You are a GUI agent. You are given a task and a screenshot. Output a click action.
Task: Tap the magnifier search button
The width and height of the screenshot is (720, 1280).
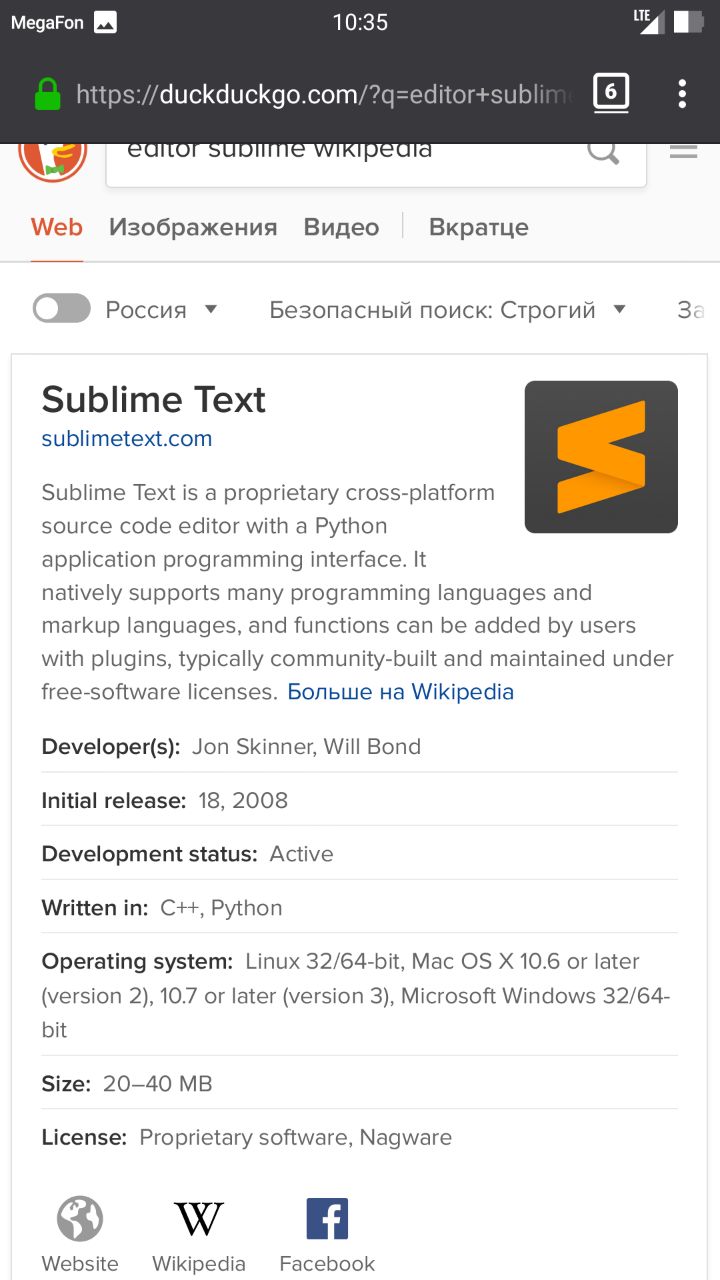click(603, 154)
